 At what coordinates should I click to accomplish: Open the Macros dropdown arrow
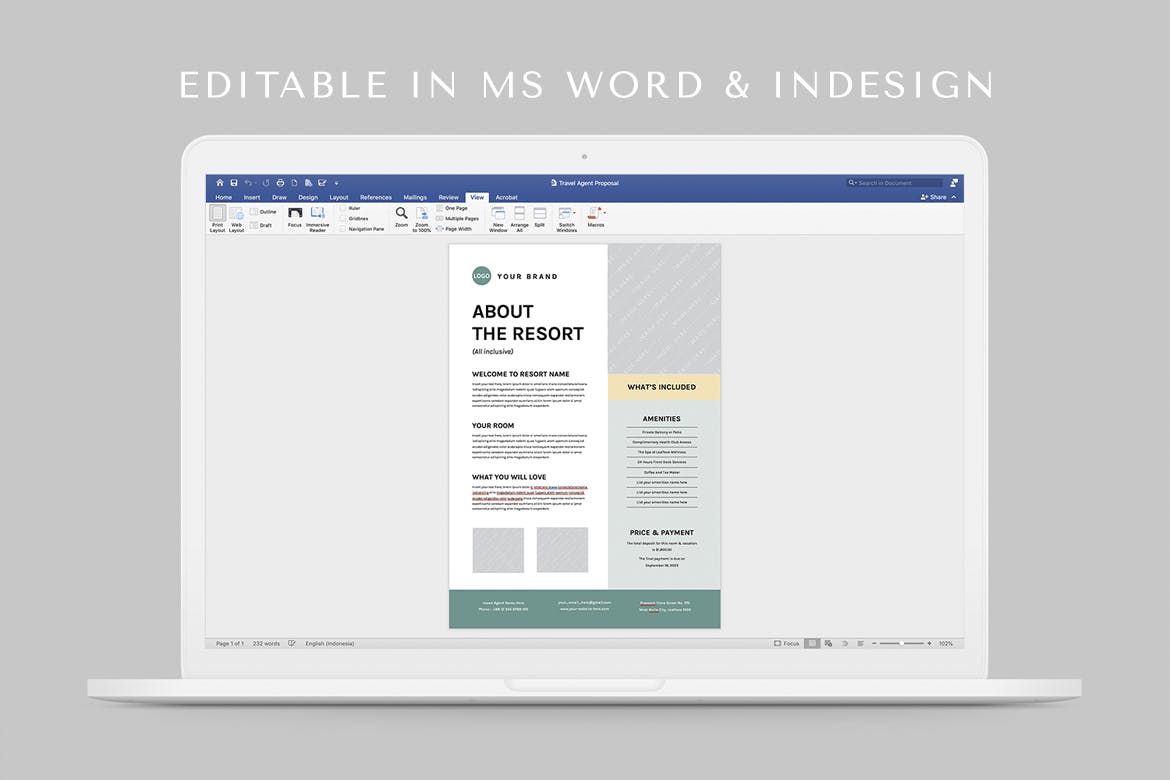[605, 213]
